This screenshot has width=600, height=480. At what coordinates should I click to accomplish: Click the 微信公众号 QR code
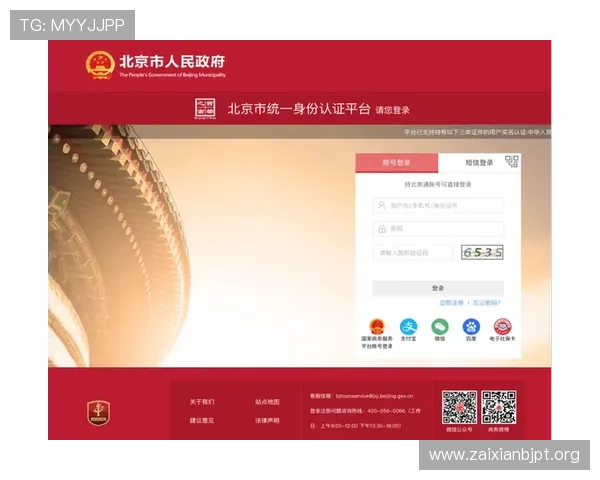[x=459, y=407]
